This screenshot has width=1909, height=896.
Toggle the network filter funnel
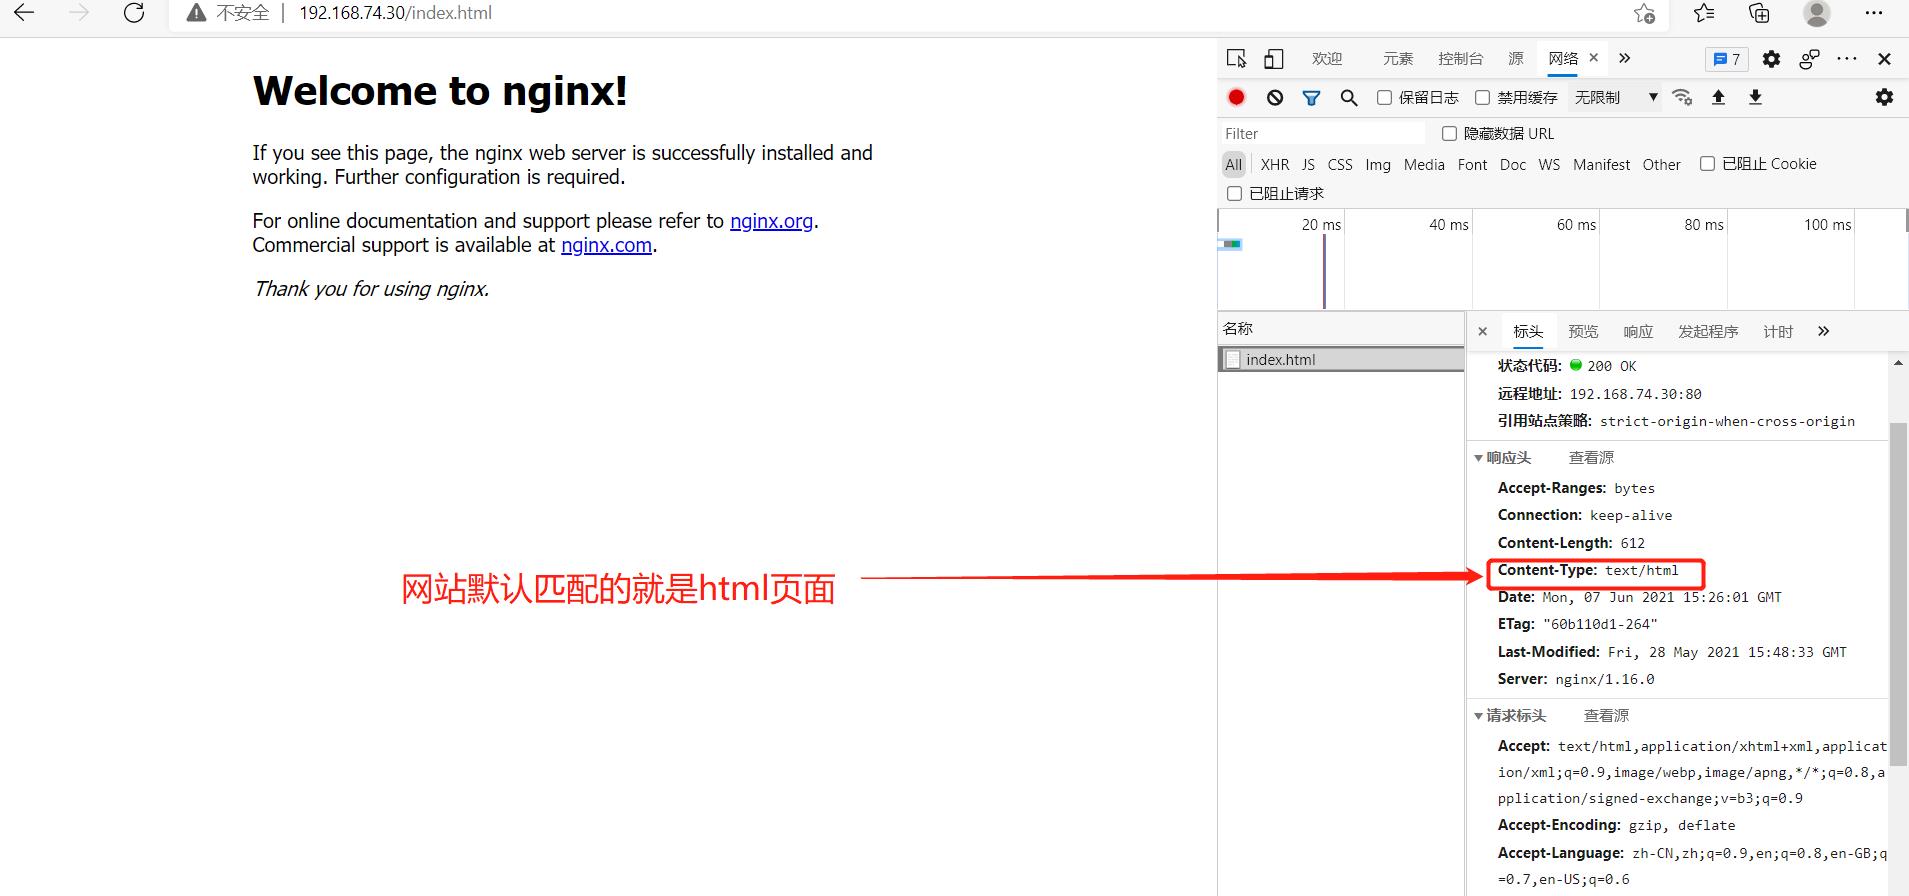click(1311, 97)
